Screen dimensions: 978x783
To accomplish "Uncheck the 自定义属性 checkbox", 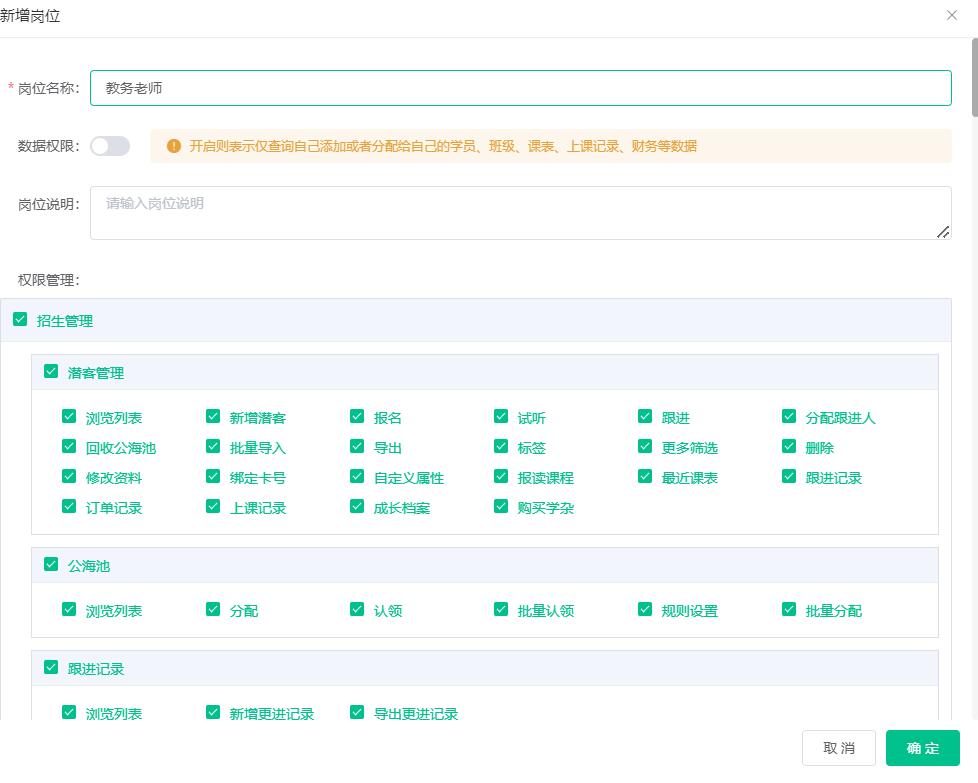I will [x=357, y=477].
